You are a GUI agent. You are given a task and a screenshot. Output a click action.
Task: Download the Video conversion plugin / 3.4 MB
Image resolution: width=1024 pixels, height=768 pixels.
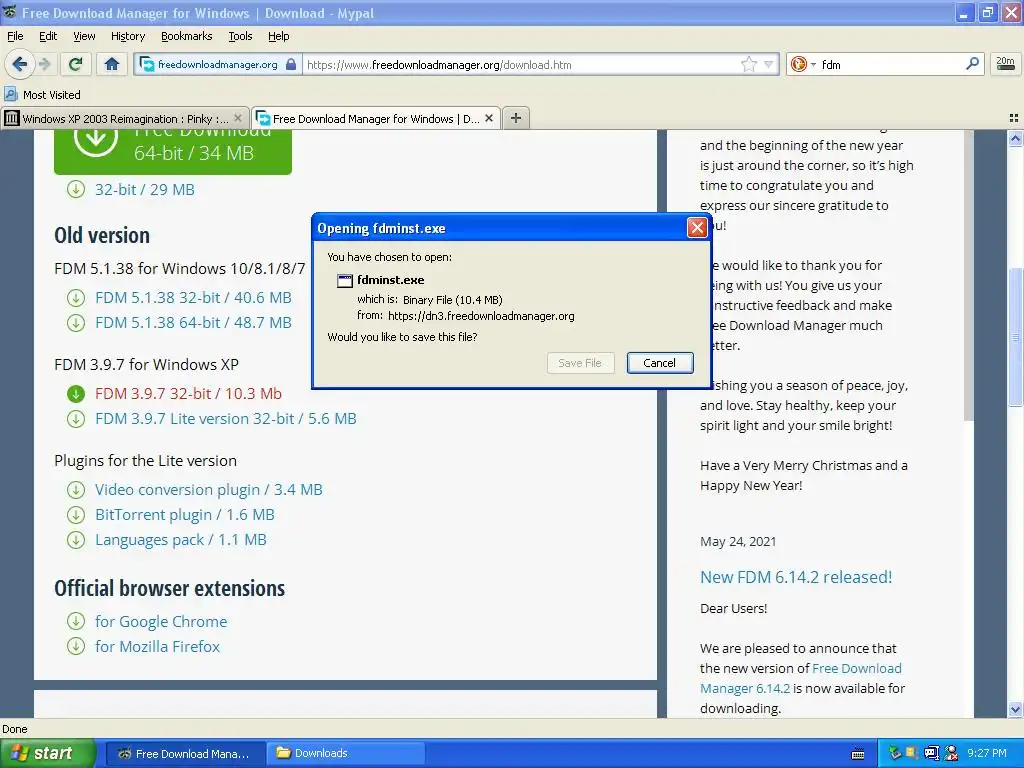click(x=208, y=490)
